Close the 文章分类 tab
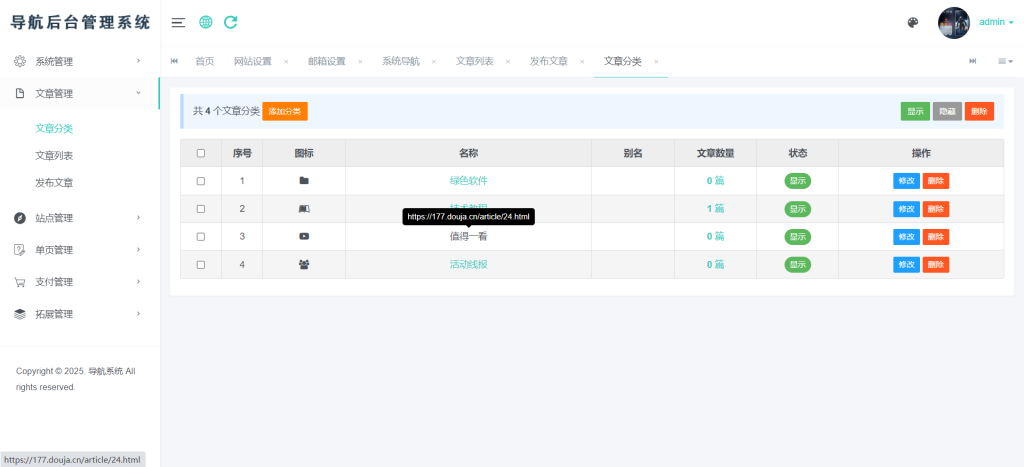Image resolution: width=1024 pixels, height=467 pixels. click(x=656, y=61)
